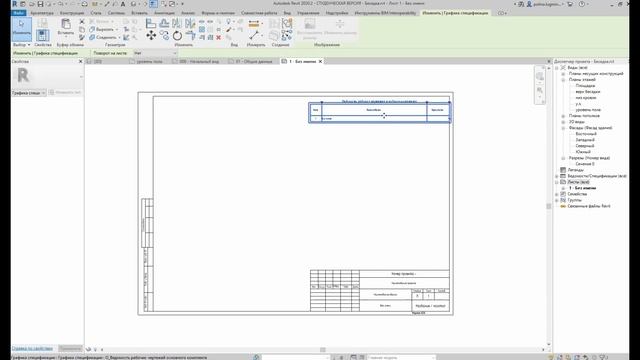Click the Revit R application logo

click(14, 4)
